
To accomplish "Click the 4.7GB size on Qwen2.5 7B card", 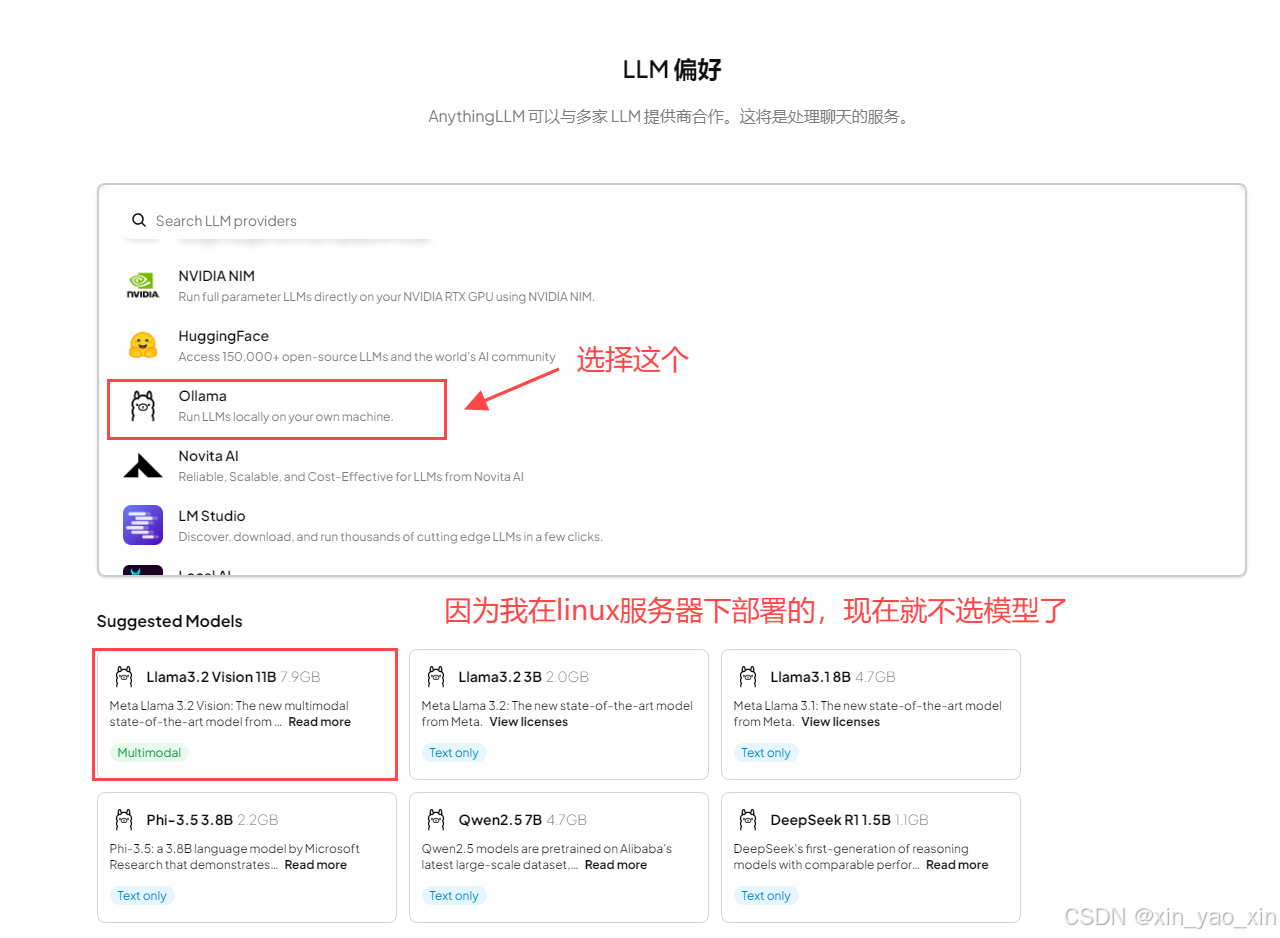I will 567,820.
